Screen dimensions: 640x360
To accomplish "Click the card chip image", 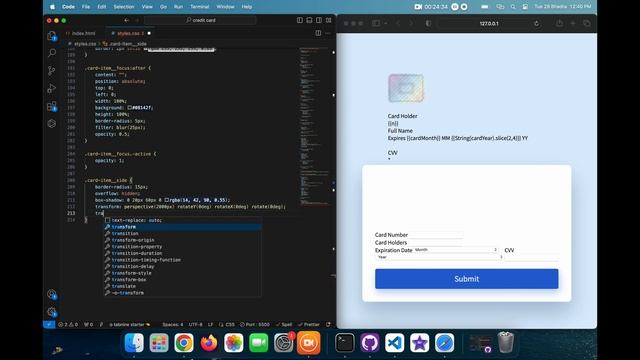I will click(406, 88).
